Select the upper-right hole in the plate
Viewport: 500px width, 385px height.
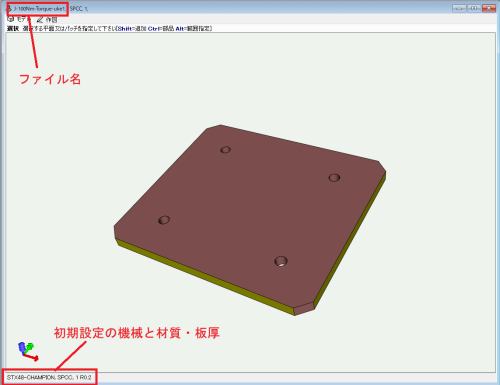click(x=334, y=178)
